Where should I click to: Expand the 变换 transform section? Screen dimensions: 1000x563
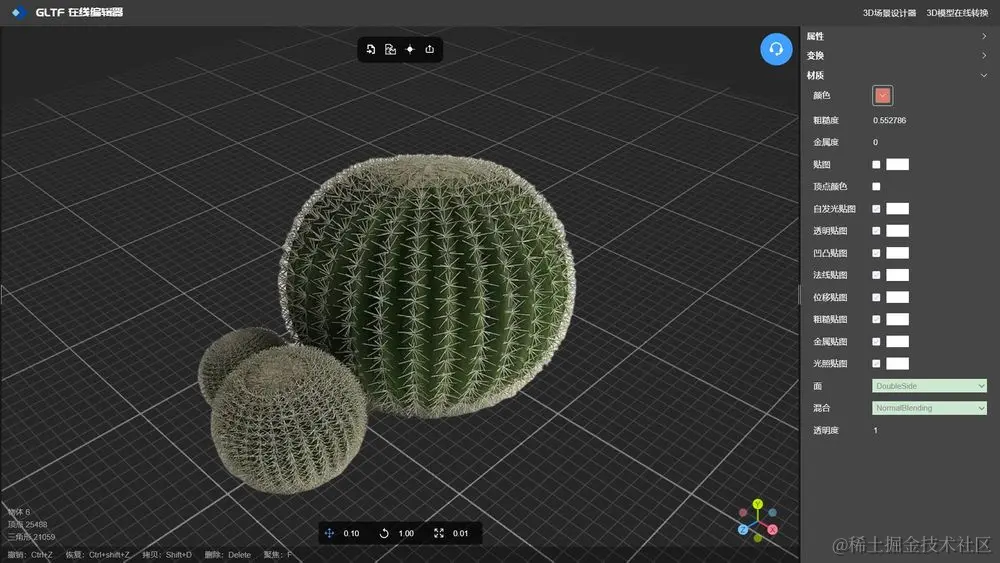pyautogui.click(x=897, y=55)
